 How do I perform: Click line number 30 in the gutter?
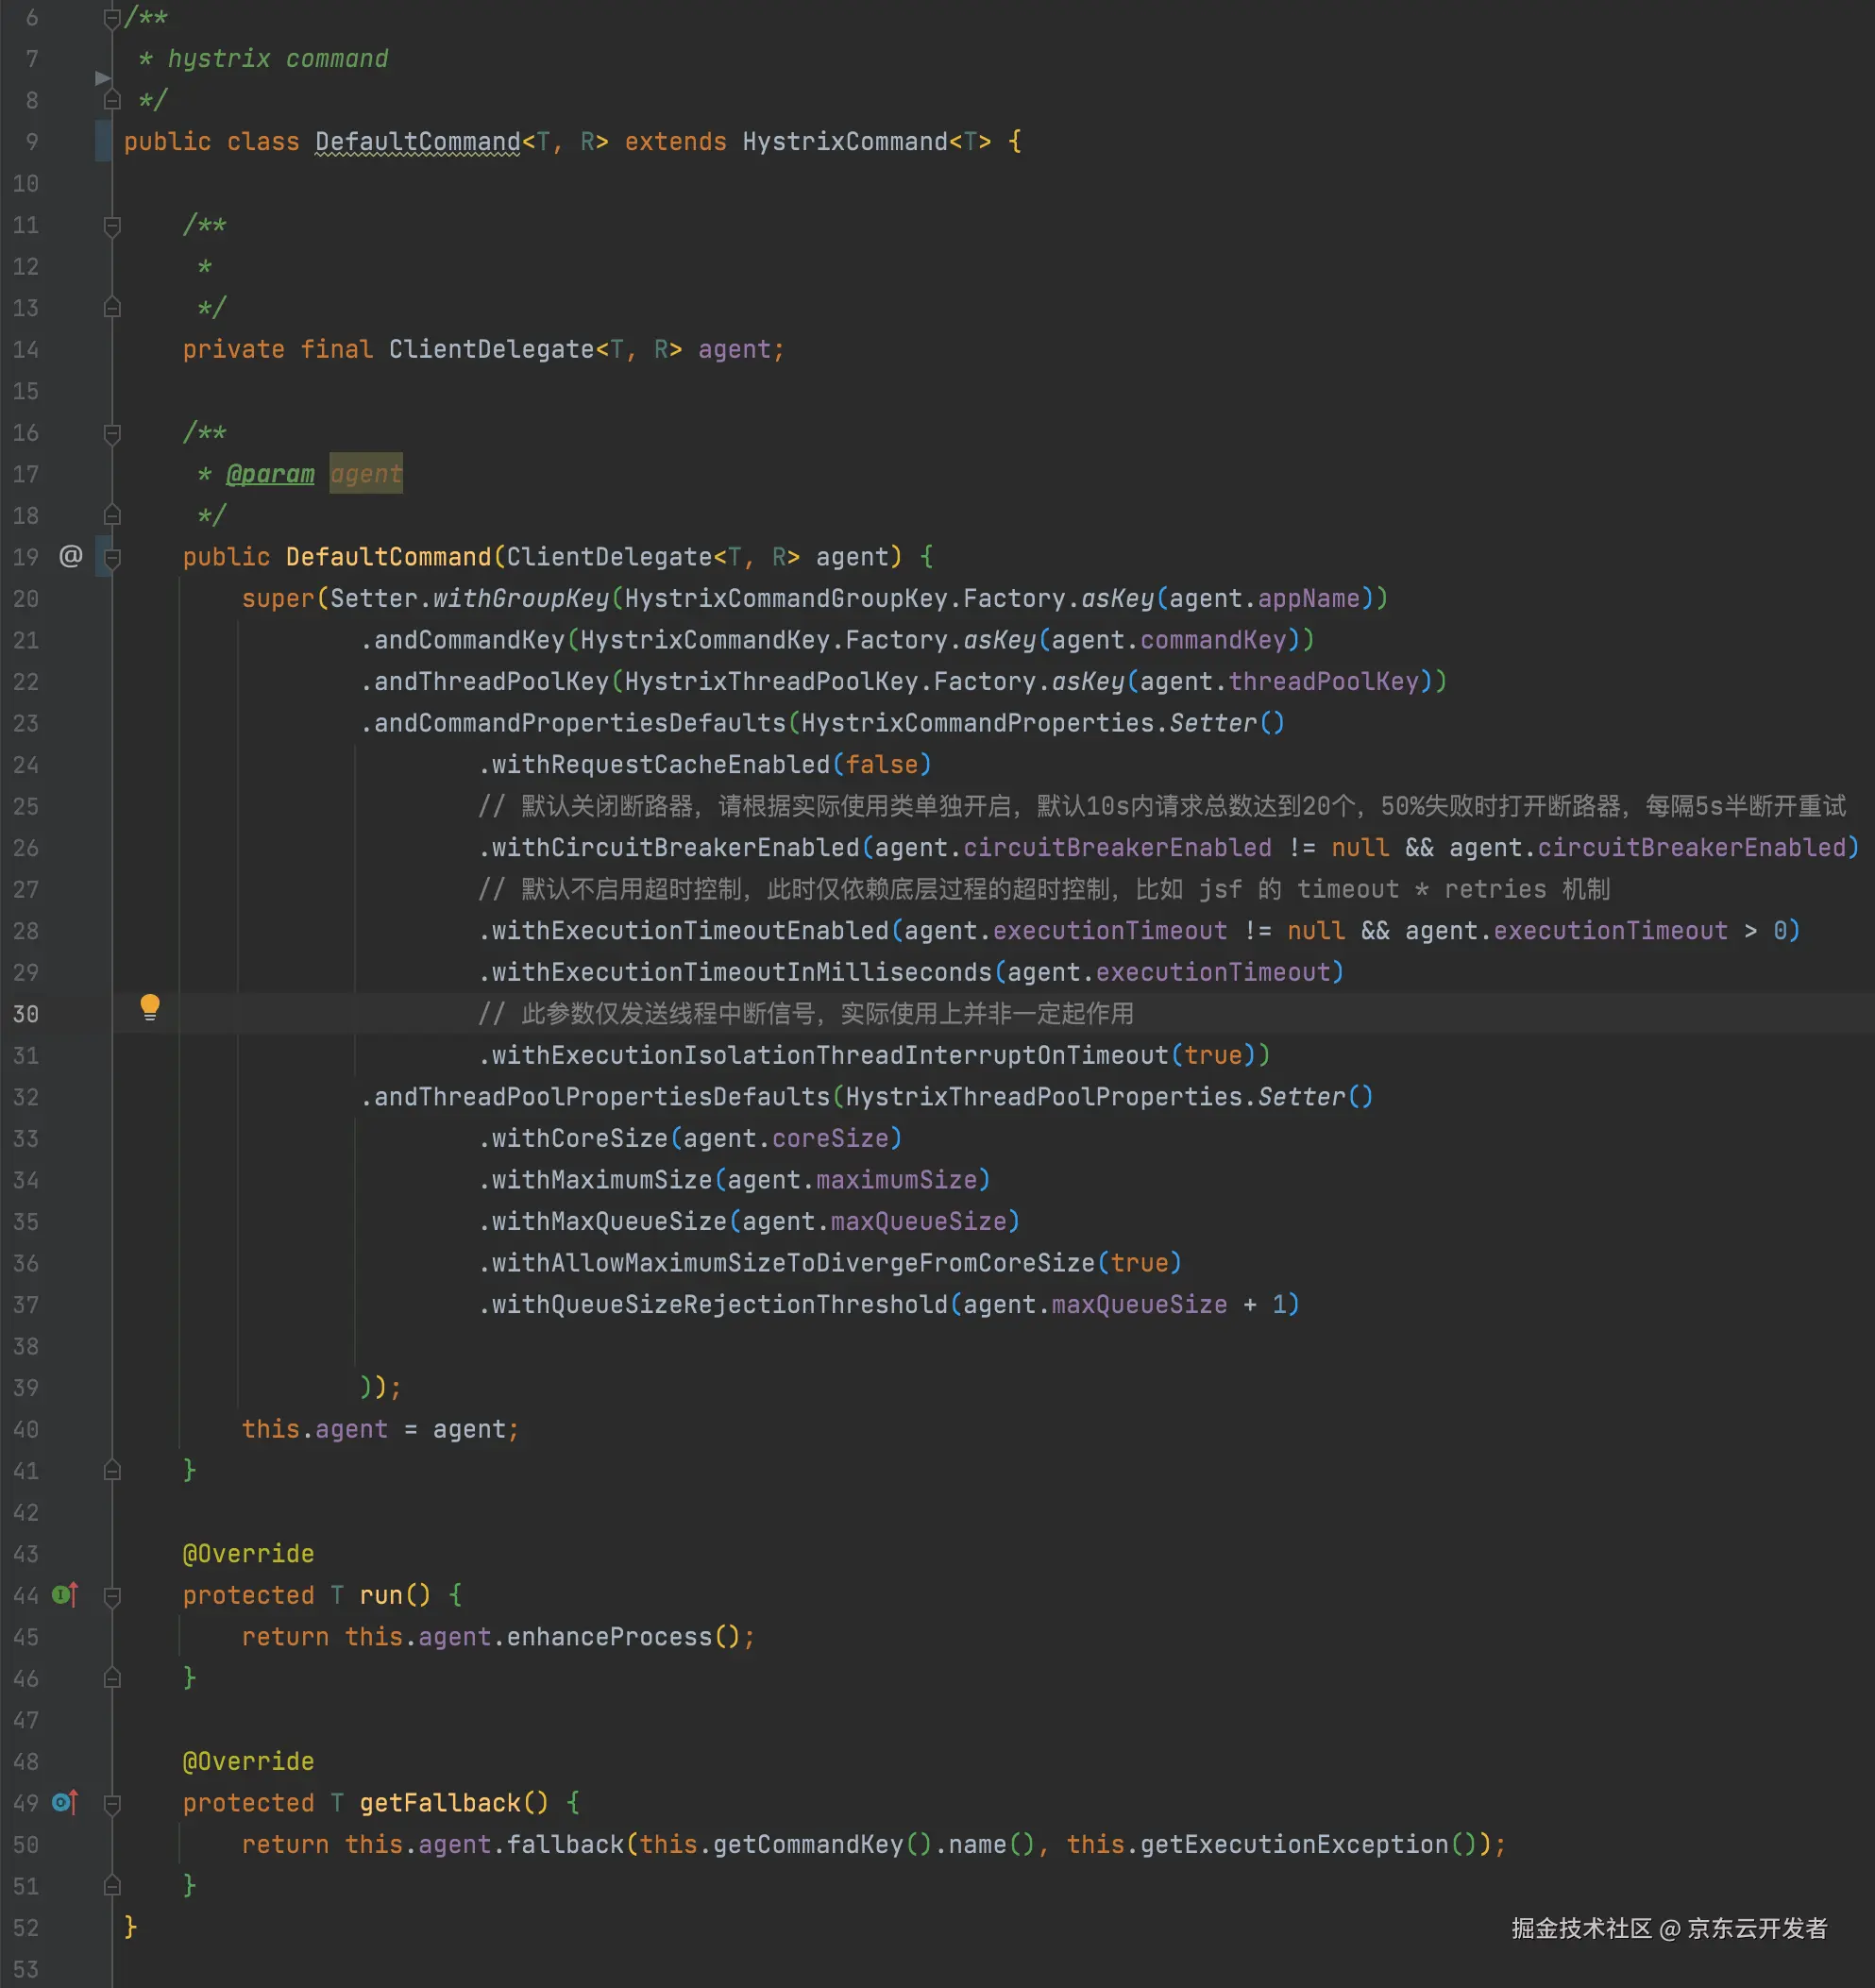(26, 1014)
